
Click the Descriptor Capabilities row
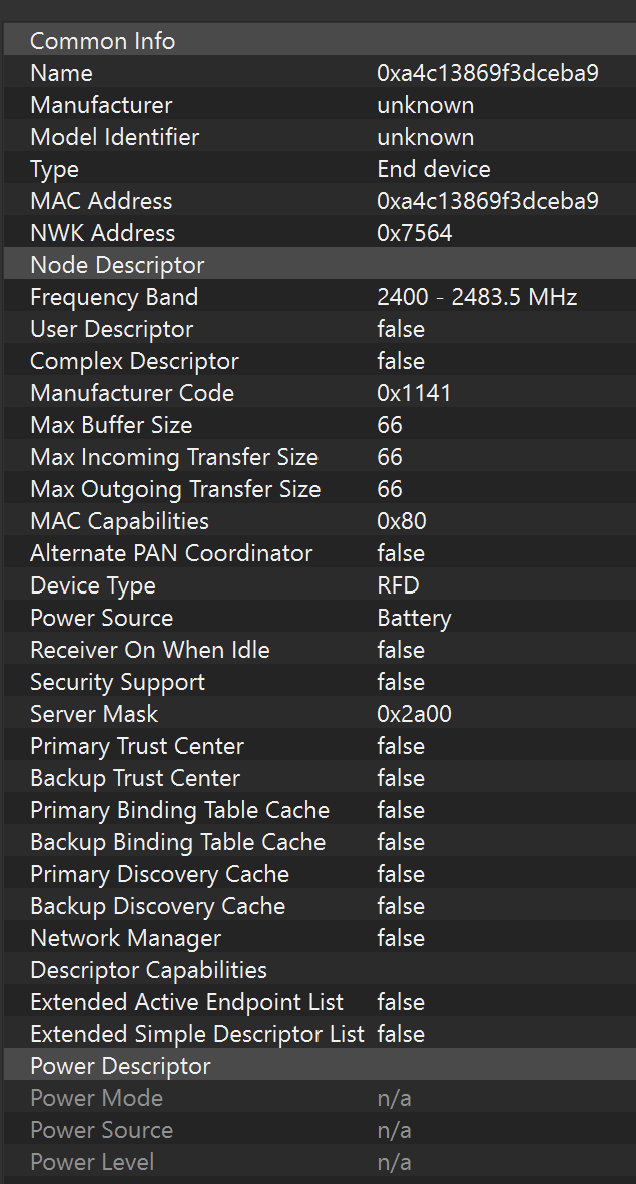pos(148,970)
